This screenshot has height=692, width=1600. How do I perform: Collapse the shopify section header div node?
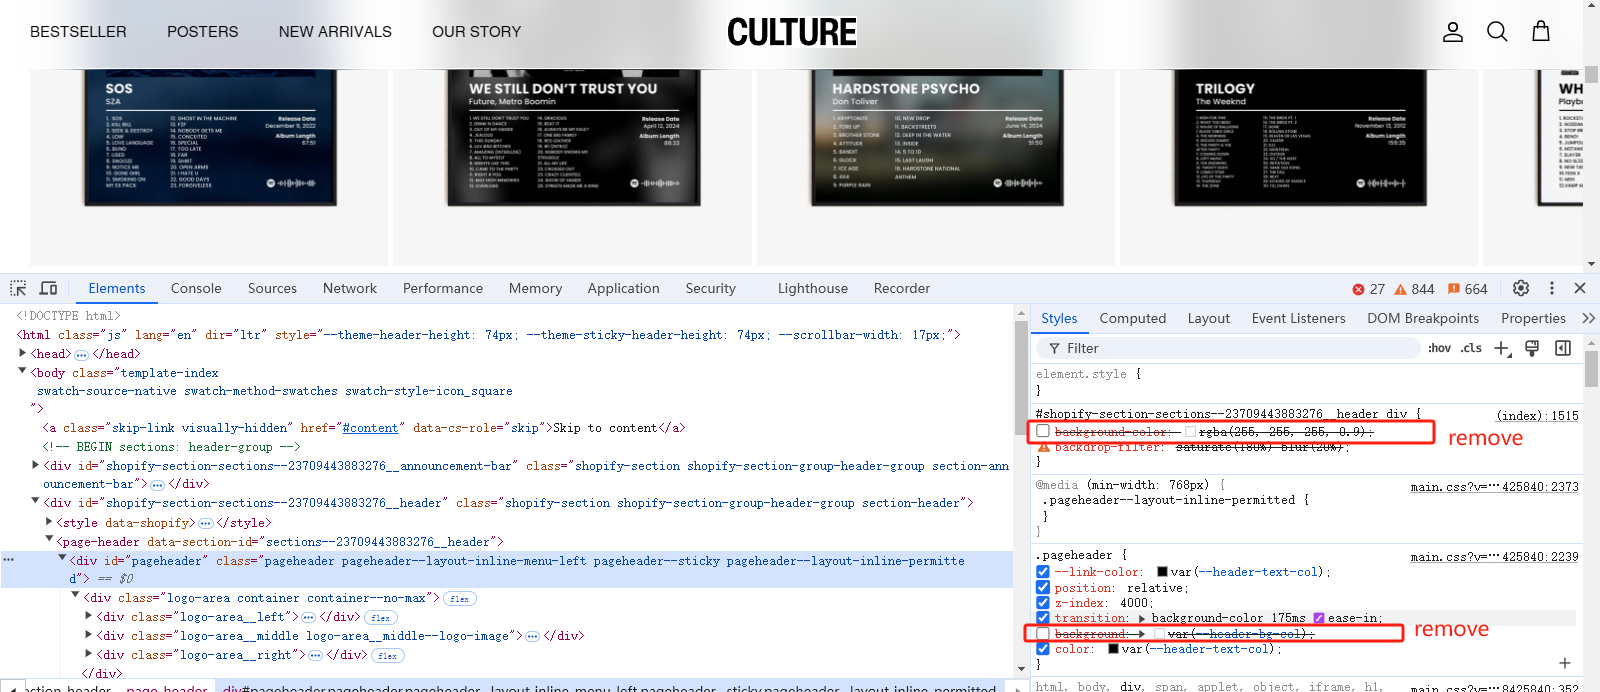[36, 502]
